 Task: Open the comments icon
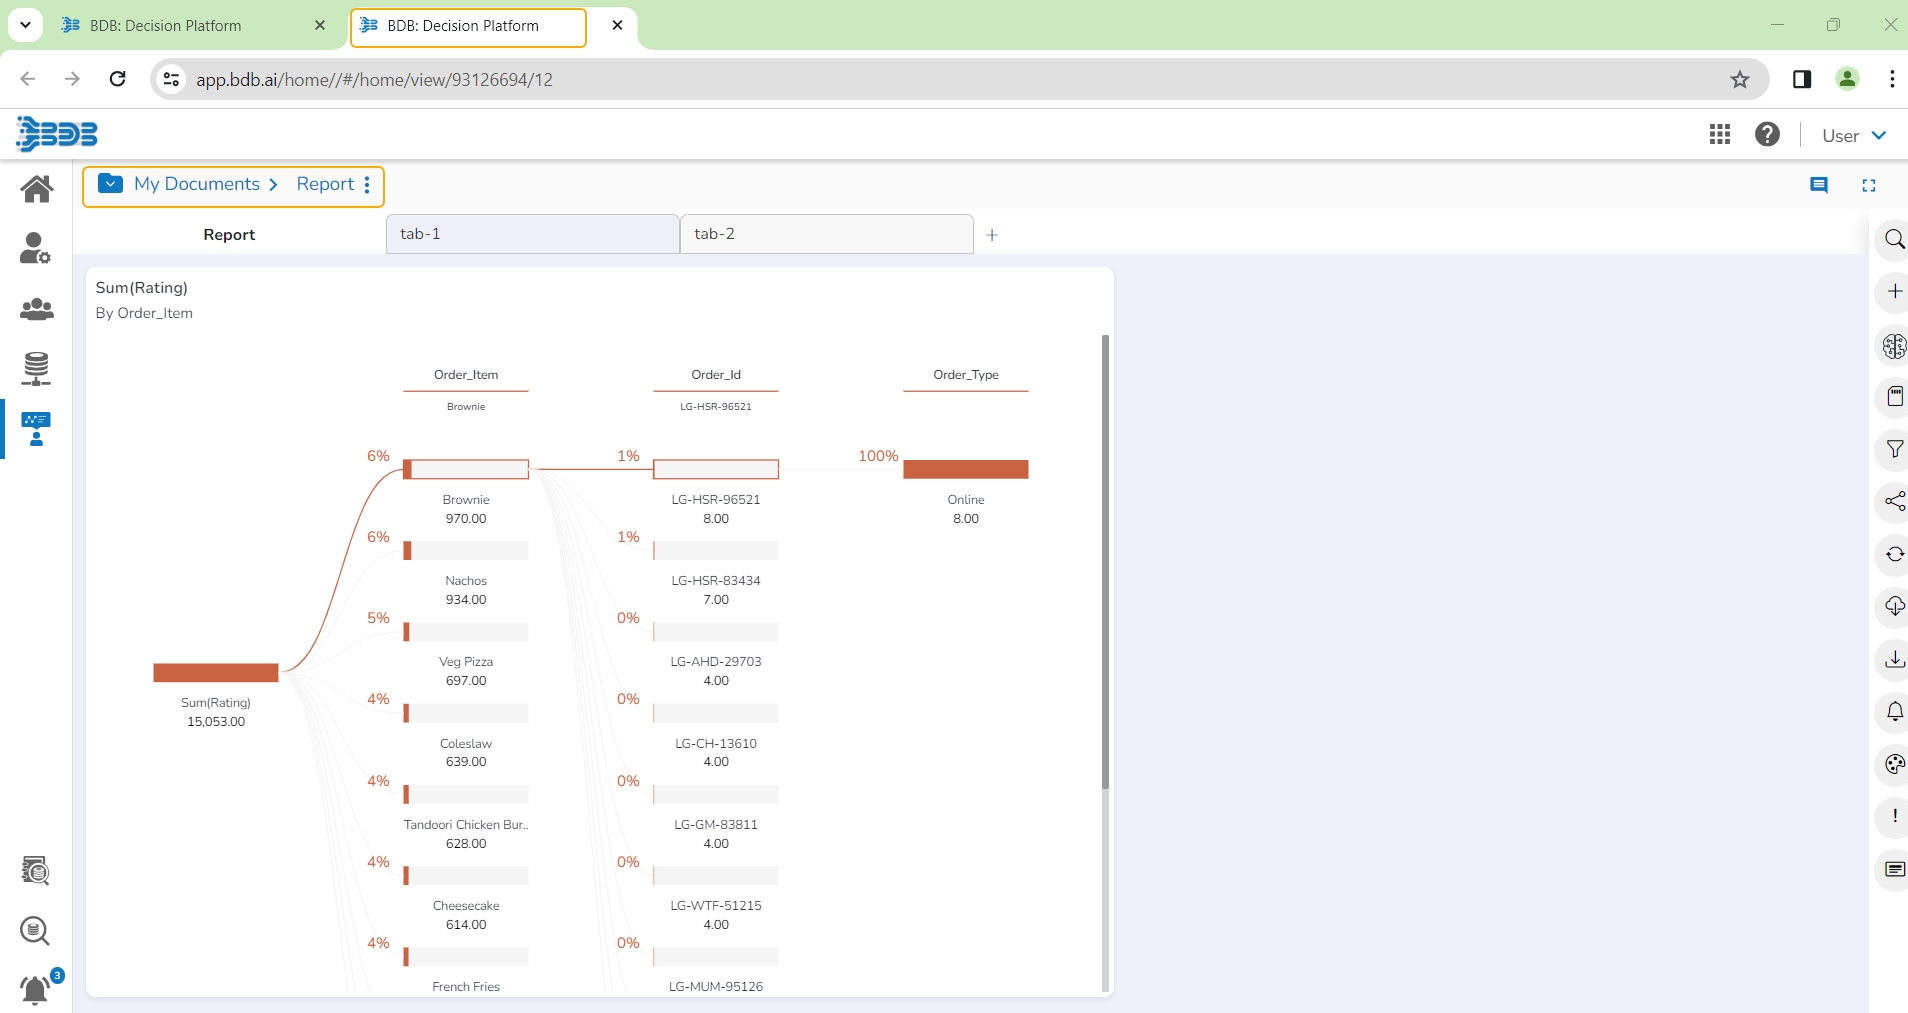tap(1819, 185)
